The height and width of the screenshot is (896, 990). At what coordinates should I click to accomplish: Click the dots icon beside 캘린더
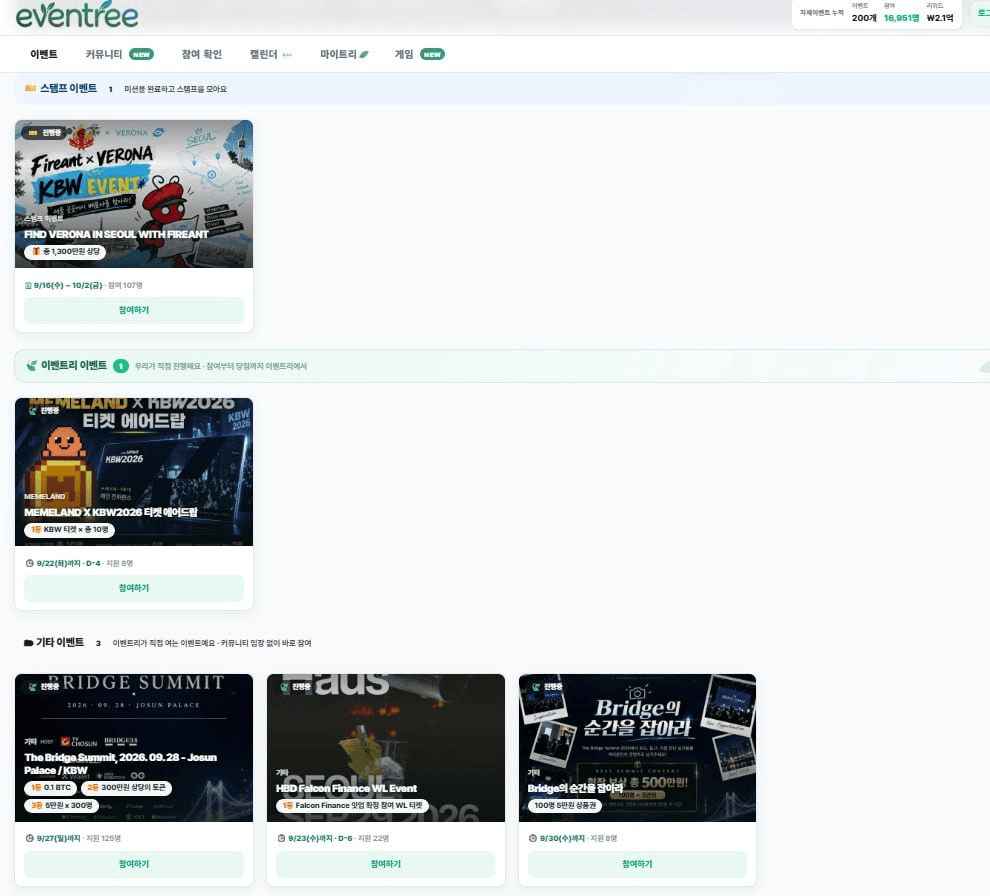(287, 54)
